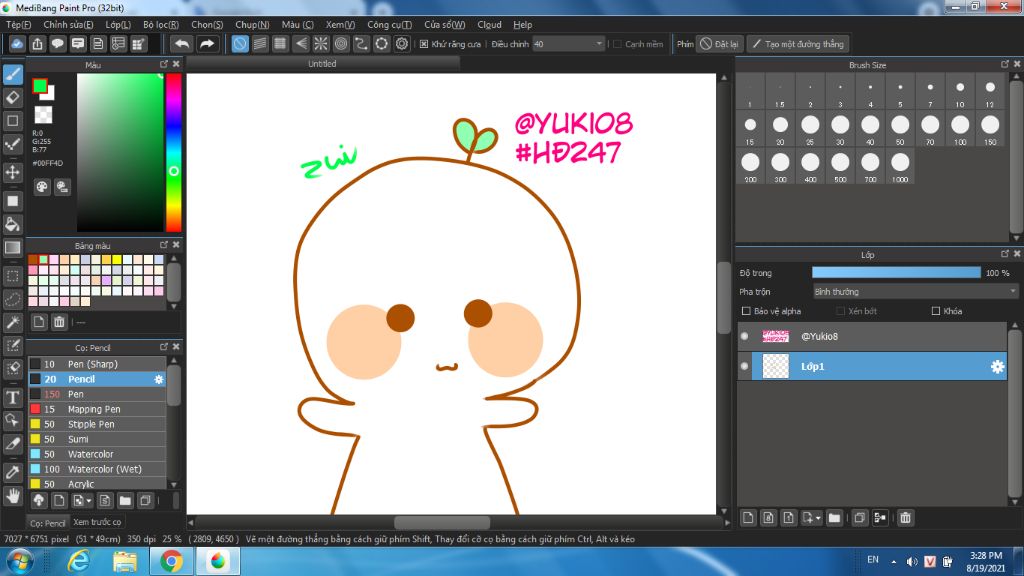Enable the radial lines snap guide
Viewport: 1024px width, 576px height.
pyautogui.click(x=321, y=44)
